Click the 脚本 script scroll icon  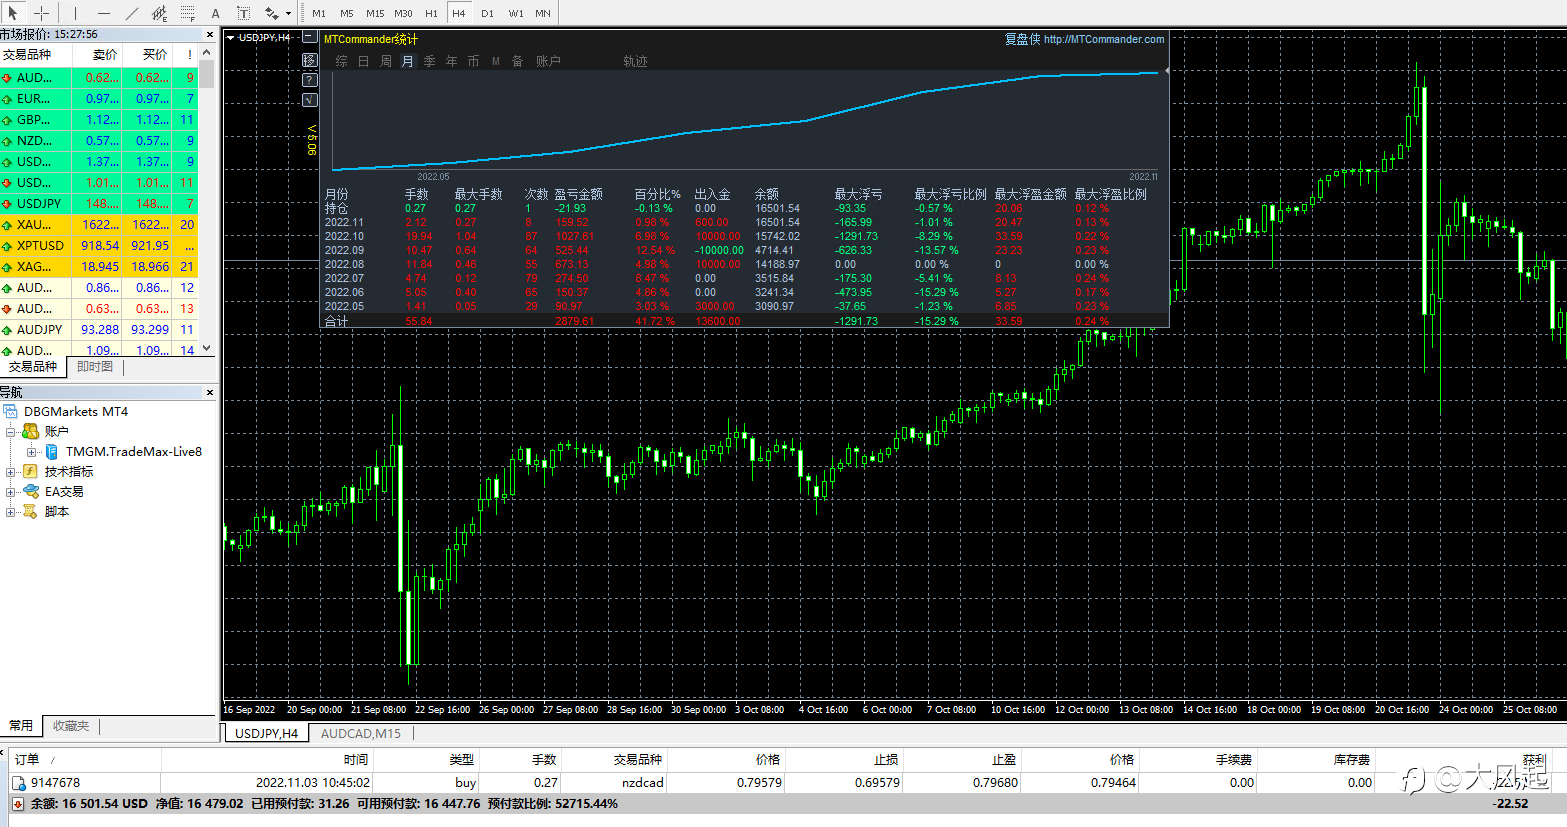(x=30, y=511)
